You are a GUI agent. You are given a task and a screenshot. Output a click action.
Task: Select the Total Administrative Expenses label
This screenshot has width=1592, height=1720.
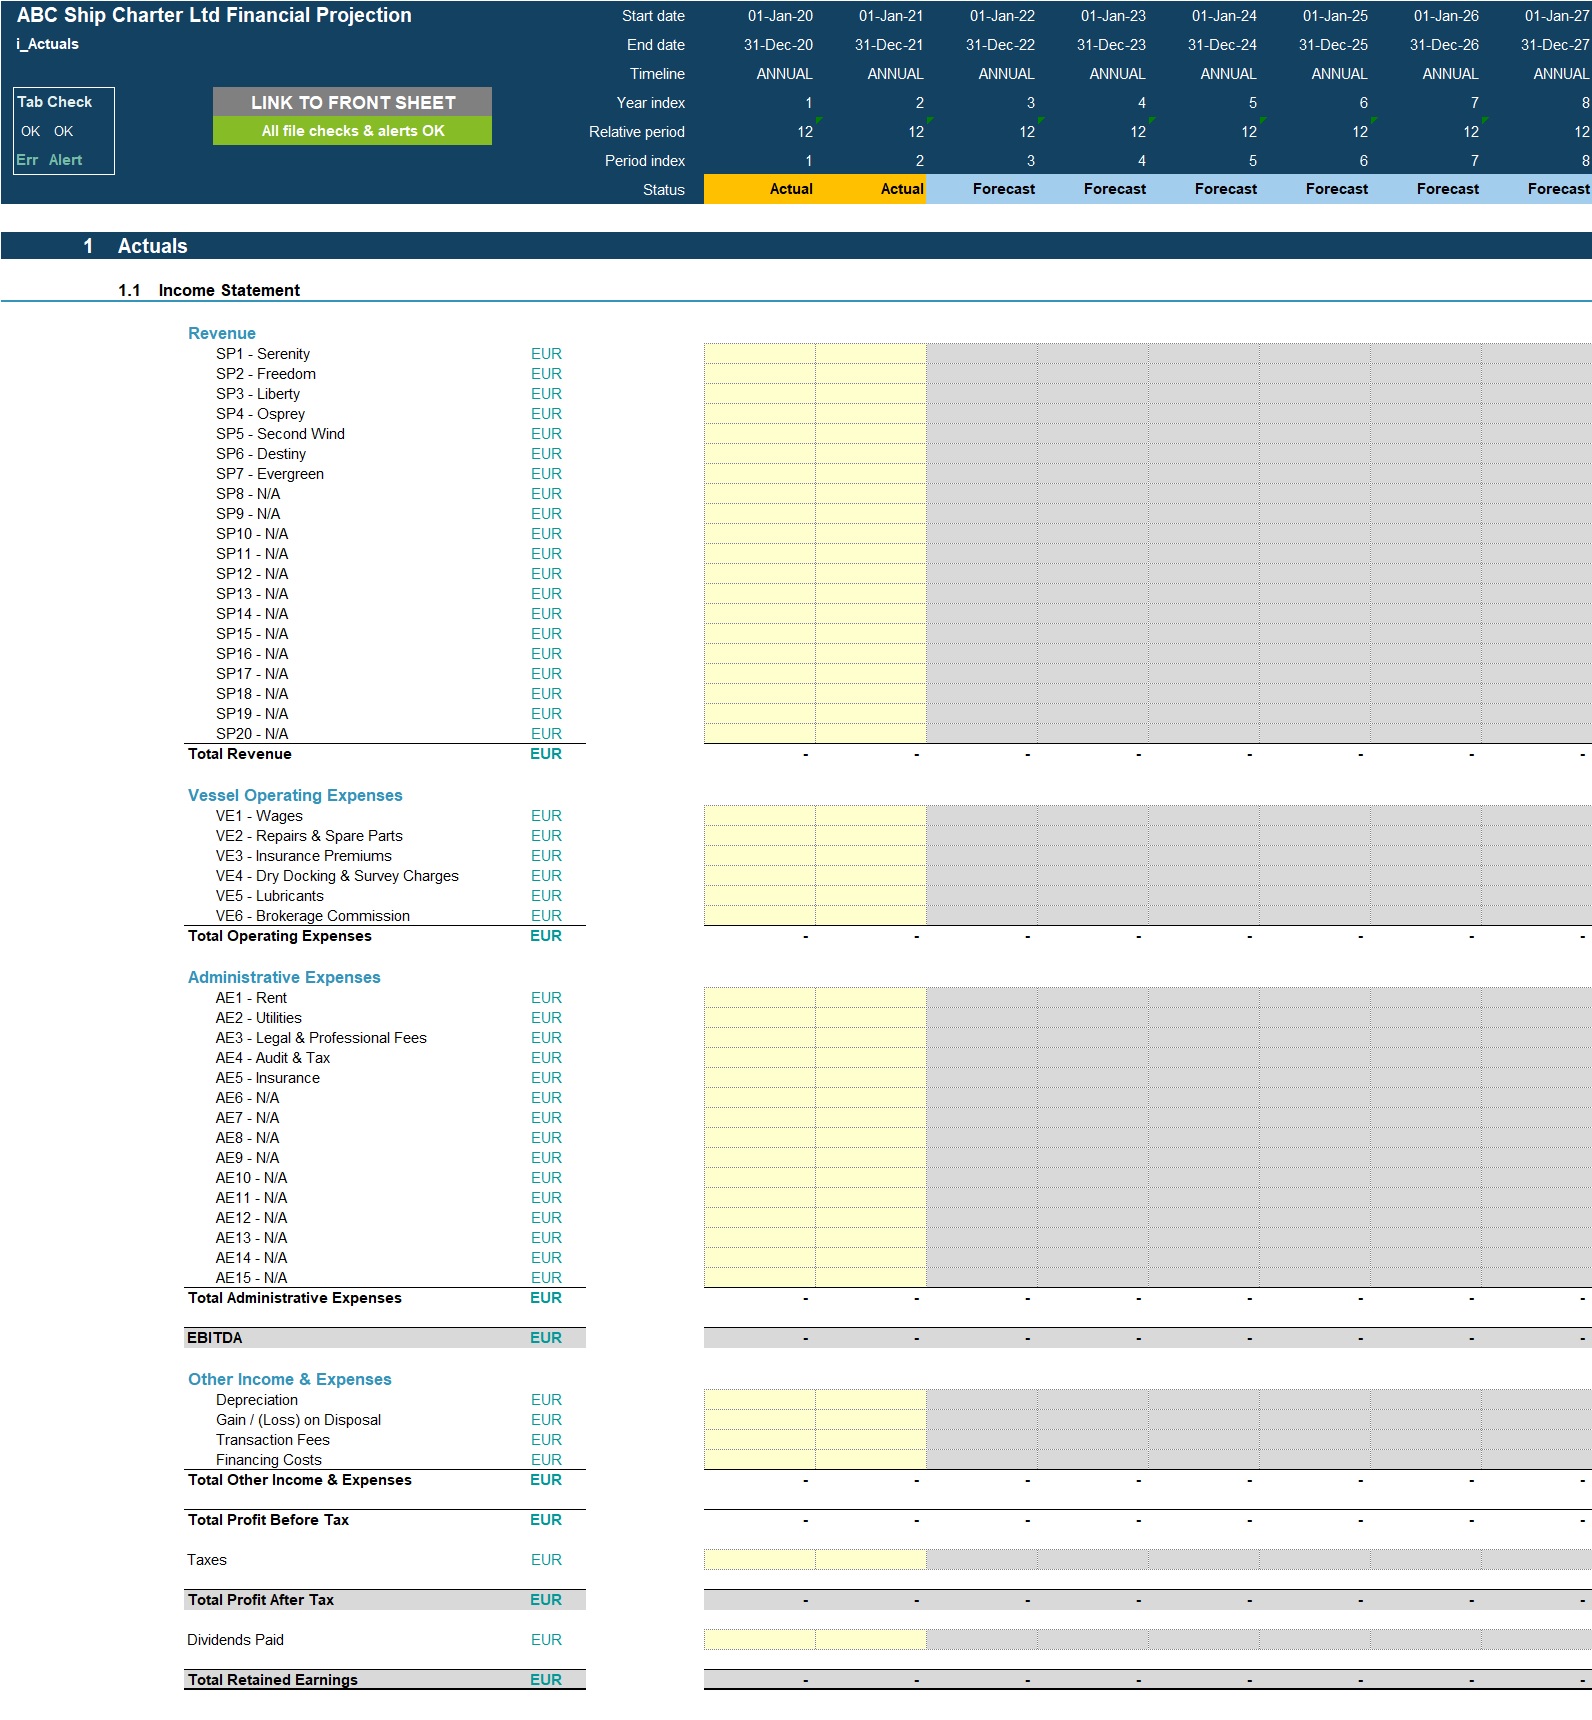pos(295,1298)
